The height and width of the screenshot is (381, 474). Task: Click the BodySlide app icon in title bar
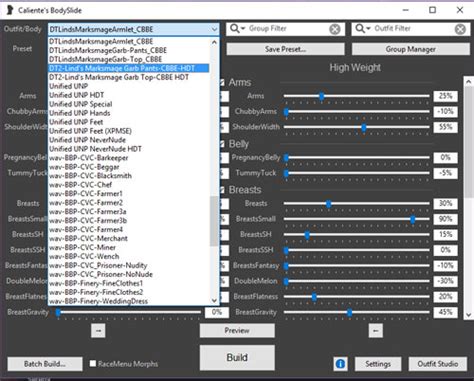pos(10,10)
